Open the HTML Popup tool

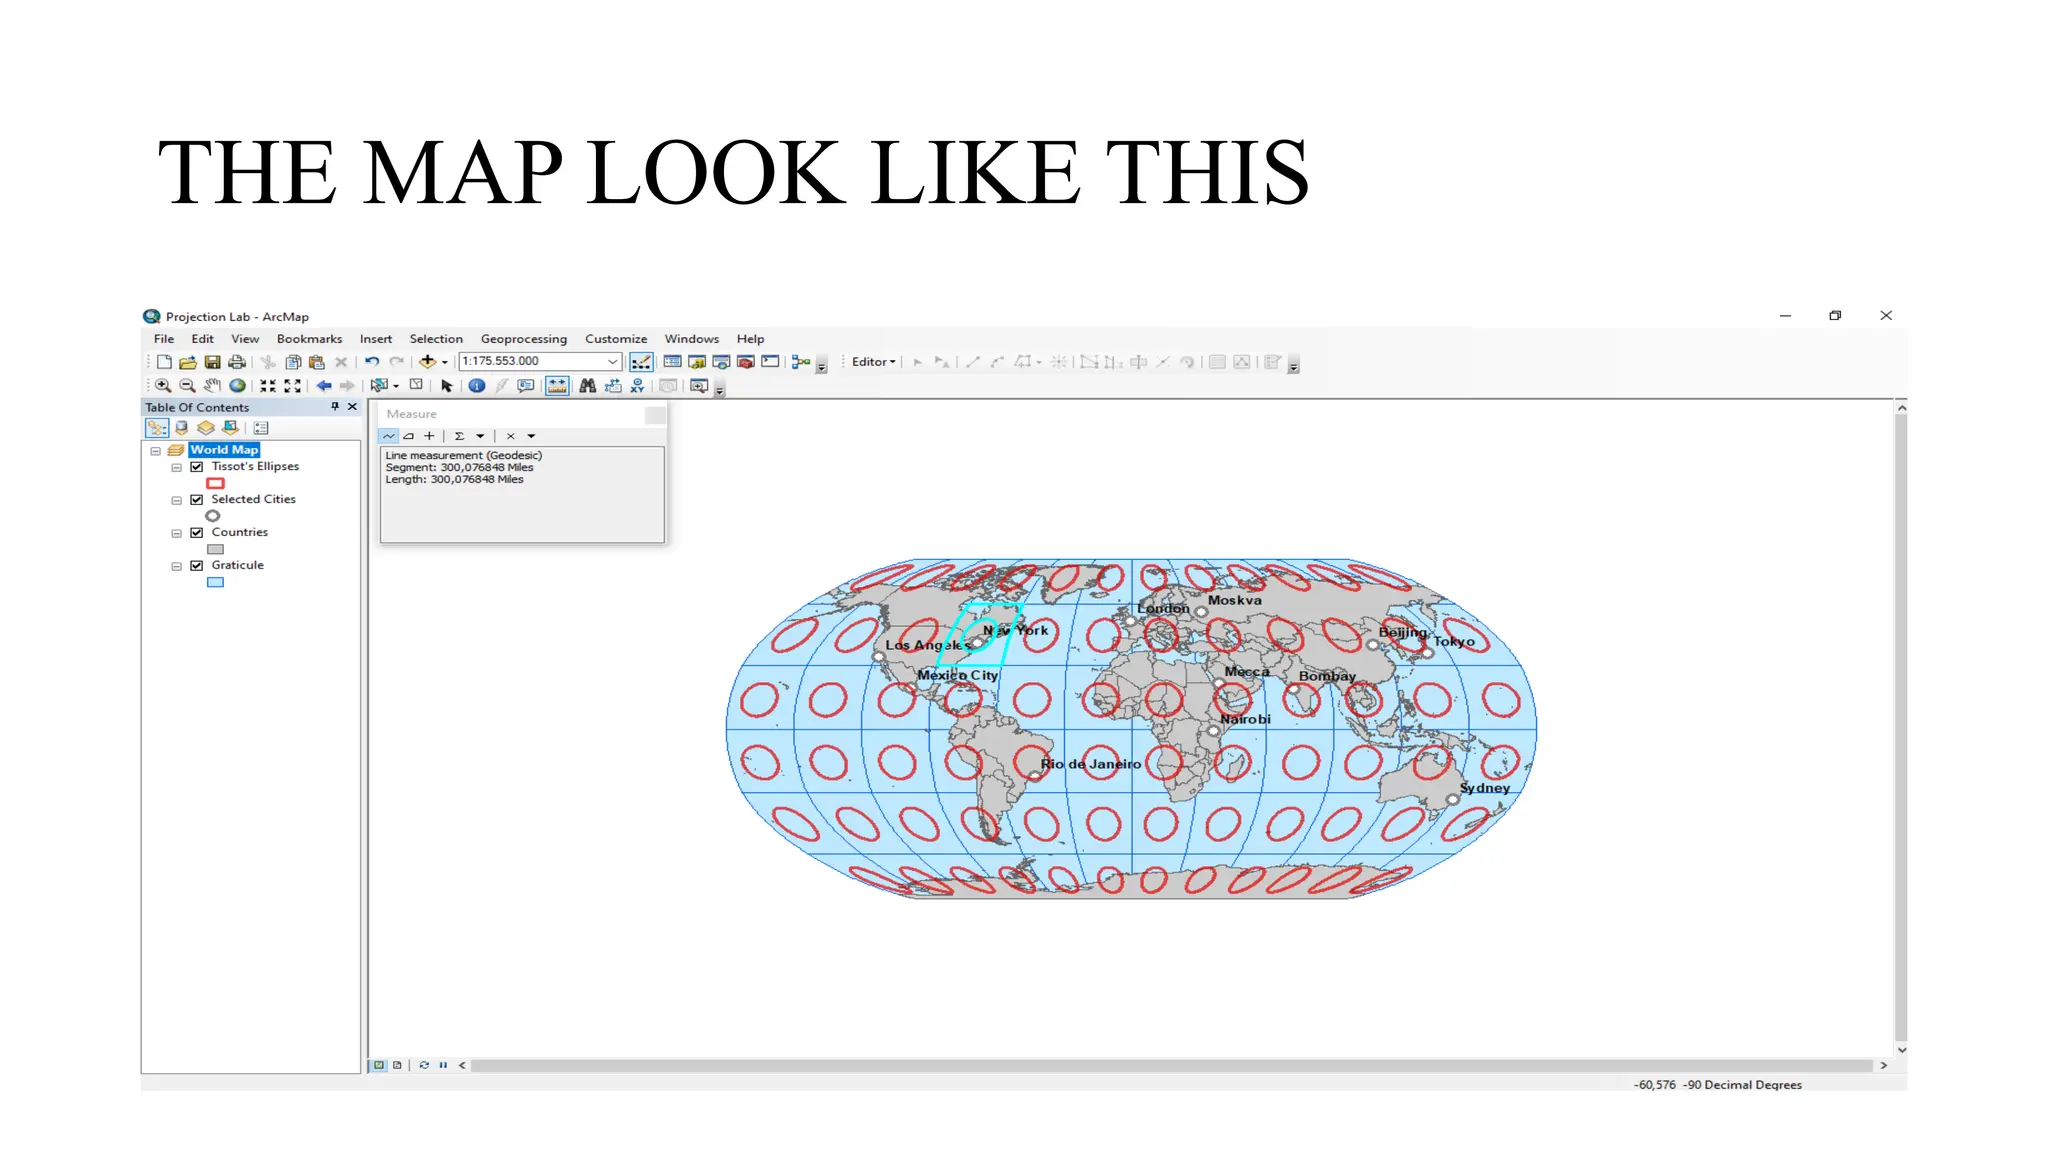coord(526,386)
